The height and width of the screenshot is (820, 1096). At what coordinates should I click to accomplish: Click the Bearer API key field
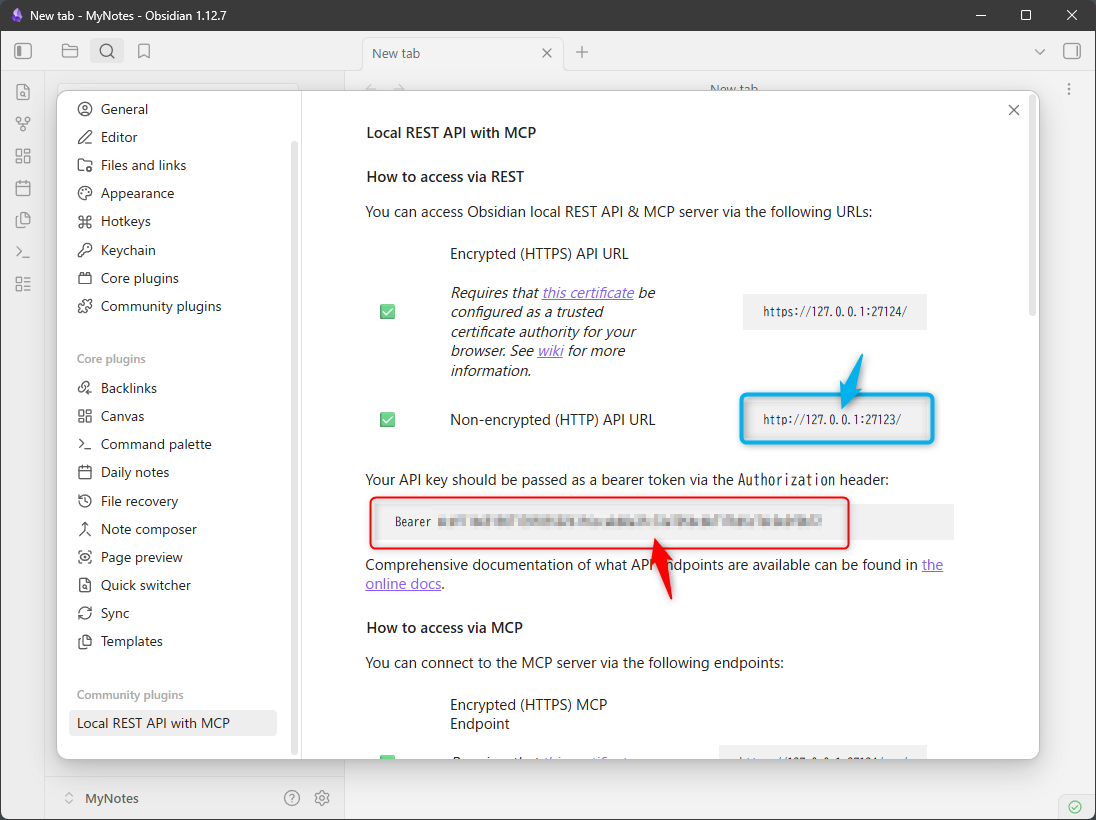click(659, 522)
